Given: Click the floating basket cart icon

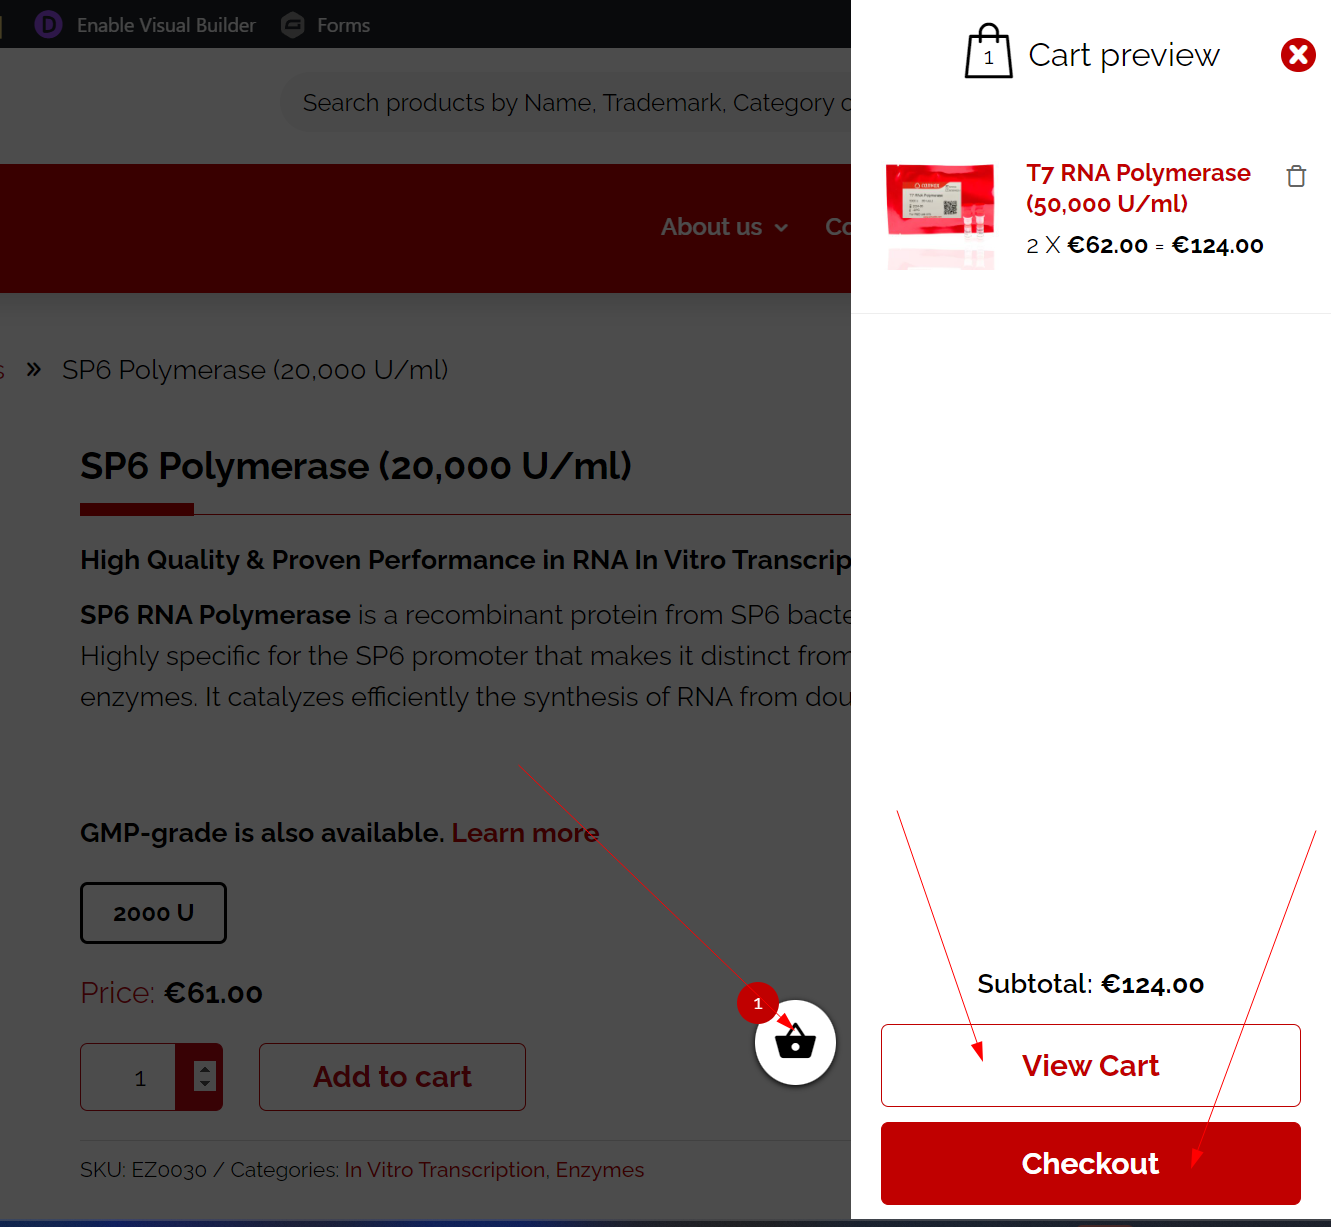Looking at the screenshot, I should 795,1042.
